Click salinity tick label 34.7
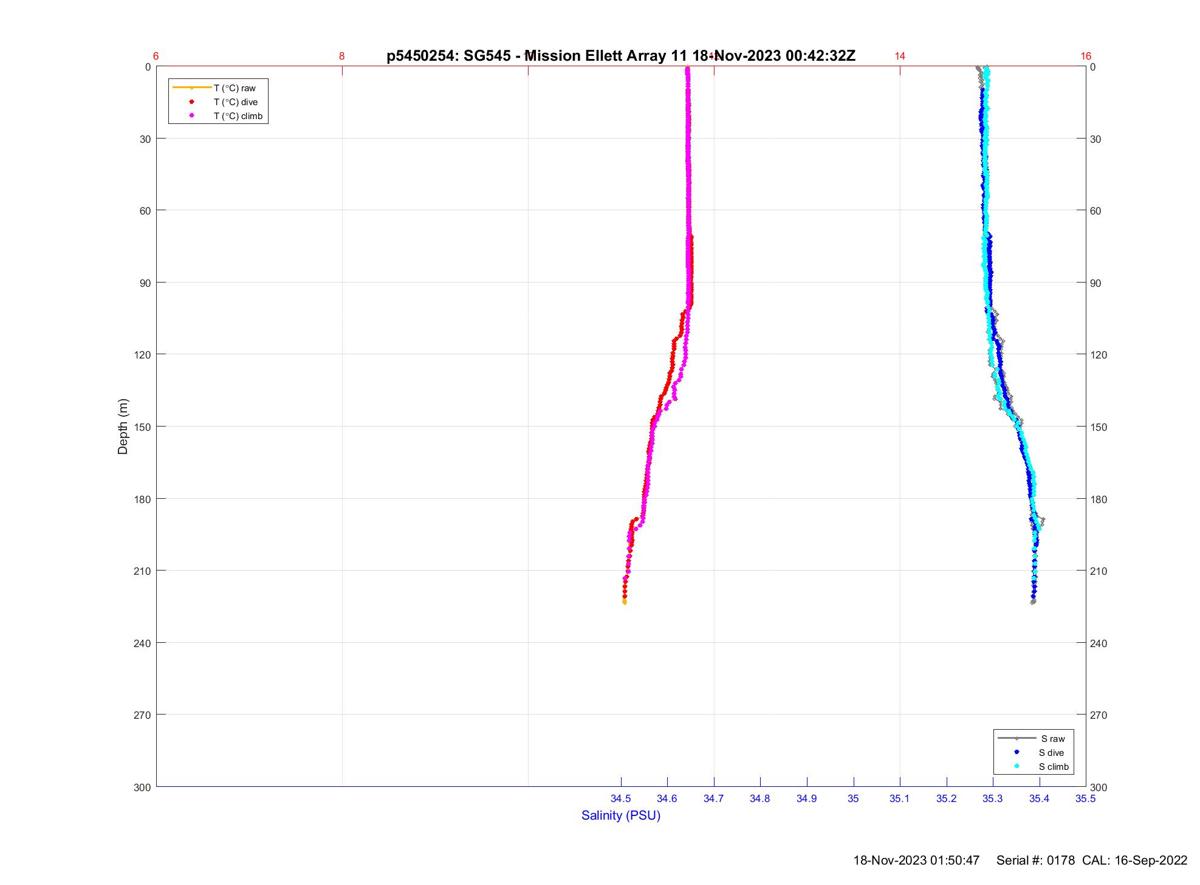 click(x=714, y=799)
